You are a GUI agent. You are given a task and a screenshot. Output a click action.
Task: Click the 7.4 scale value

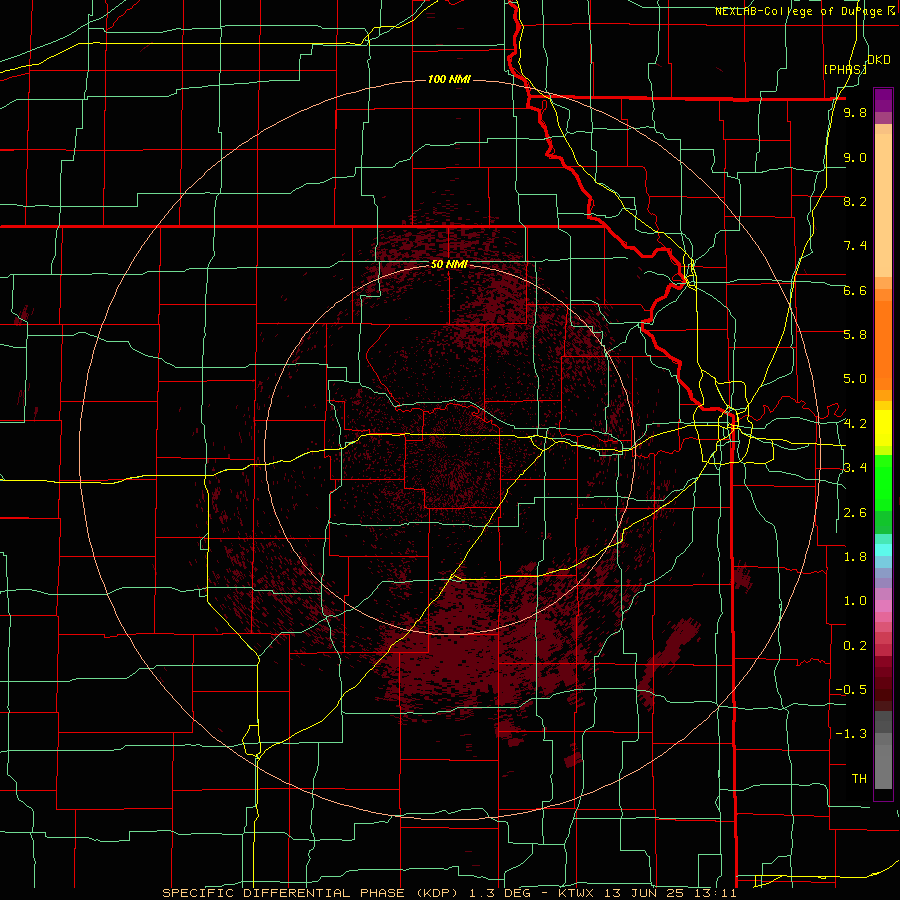[855, 246]
